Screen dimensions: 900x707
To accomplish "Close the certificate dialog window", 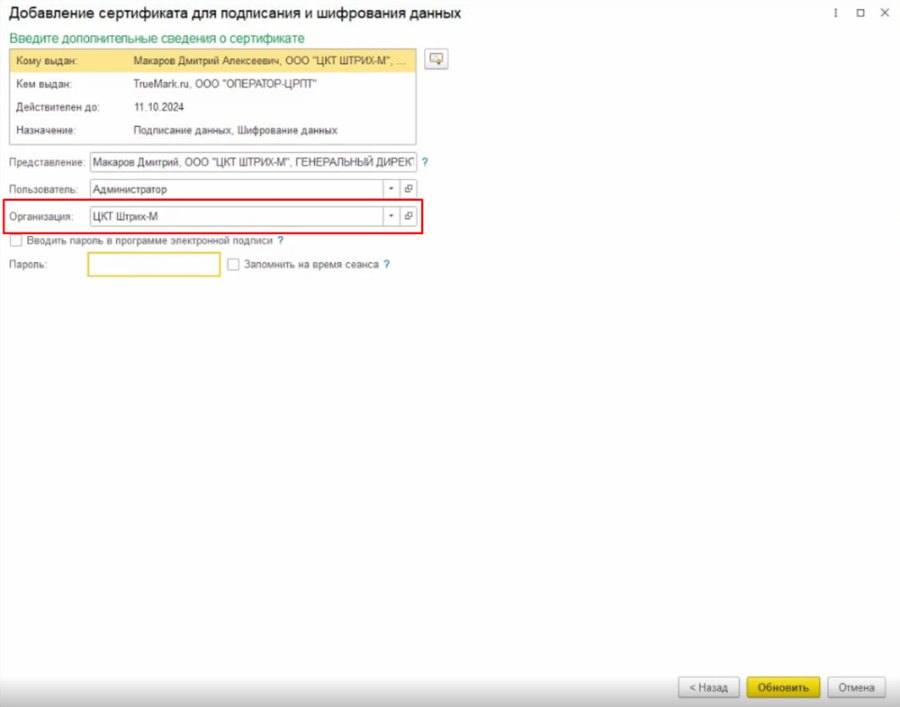I will point(885,13).
